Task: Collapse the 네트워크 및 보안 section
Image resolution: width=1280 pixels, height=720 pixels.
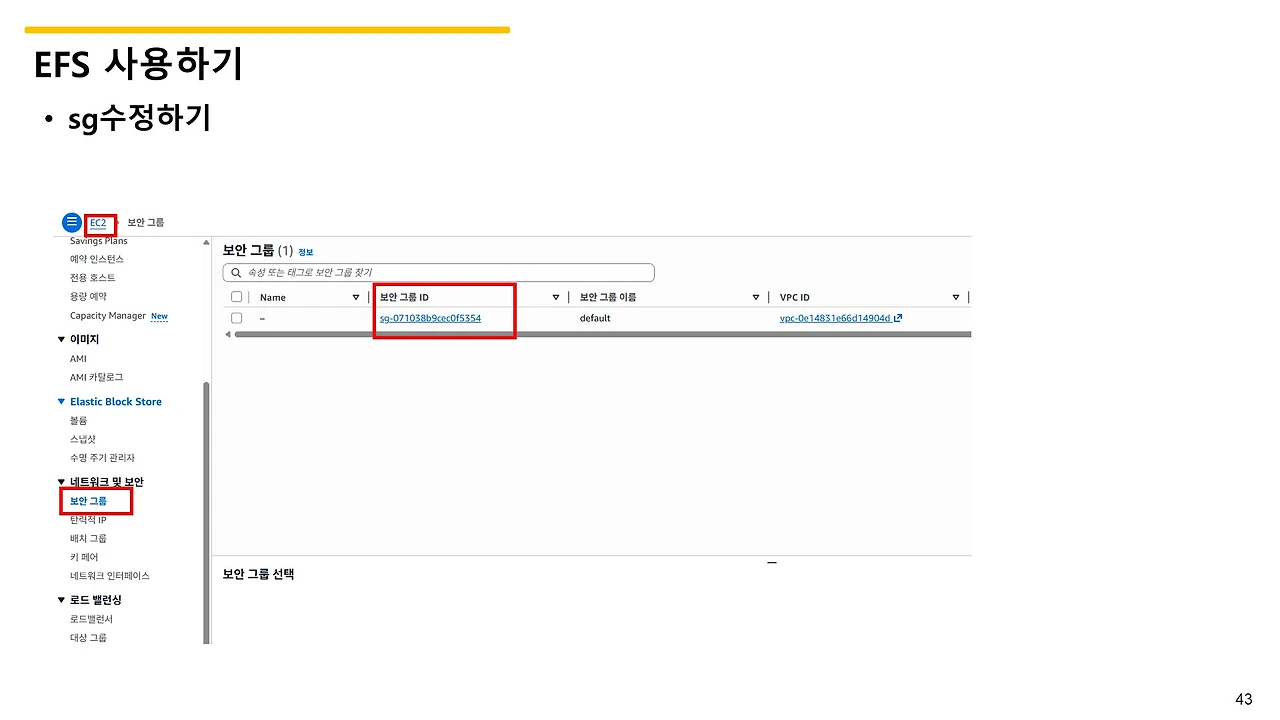Action: 61,482
